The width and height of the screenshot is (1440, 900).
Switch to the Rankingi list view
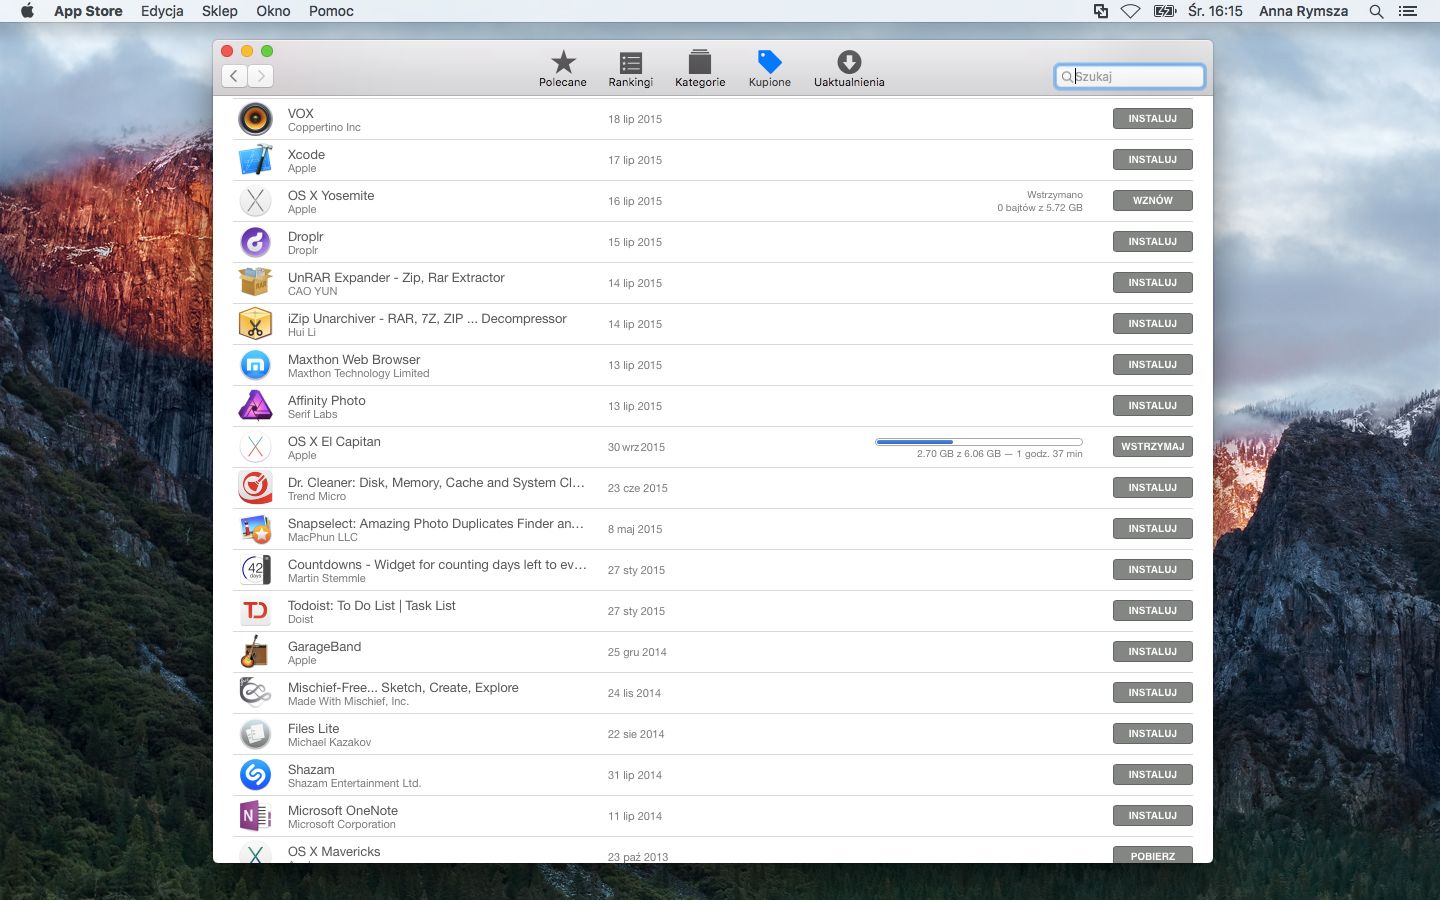pos(630,68)
